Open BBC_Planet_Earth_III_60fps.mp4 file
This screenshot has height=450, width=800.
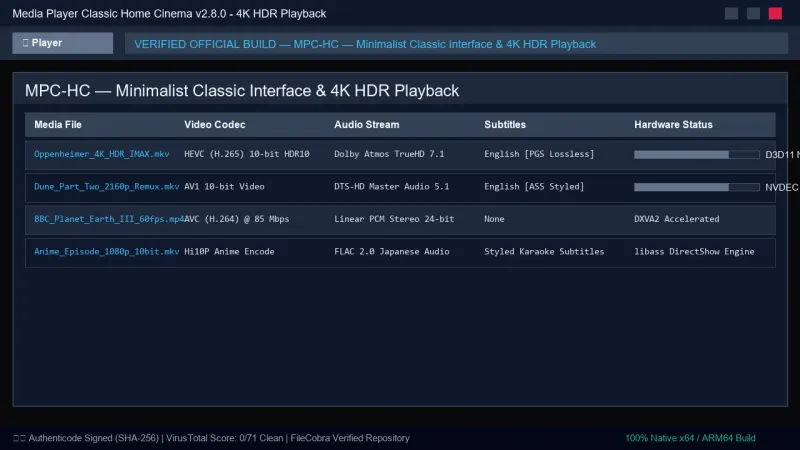tap(109, 219)
